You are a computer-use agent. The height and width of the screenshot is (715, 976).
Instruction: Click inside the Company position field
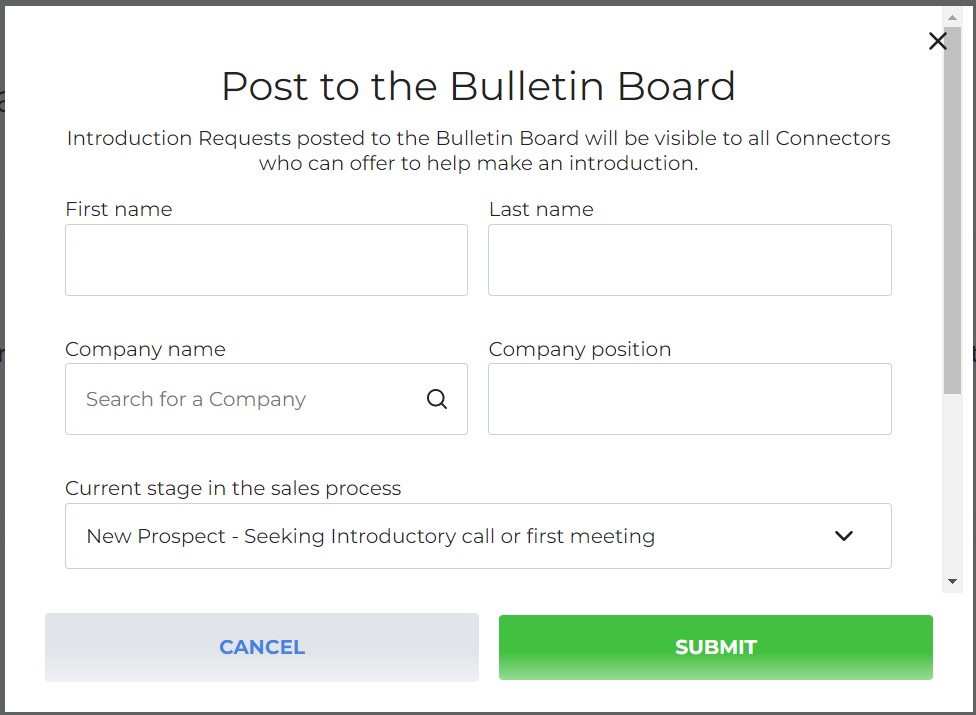pos(690,398)
